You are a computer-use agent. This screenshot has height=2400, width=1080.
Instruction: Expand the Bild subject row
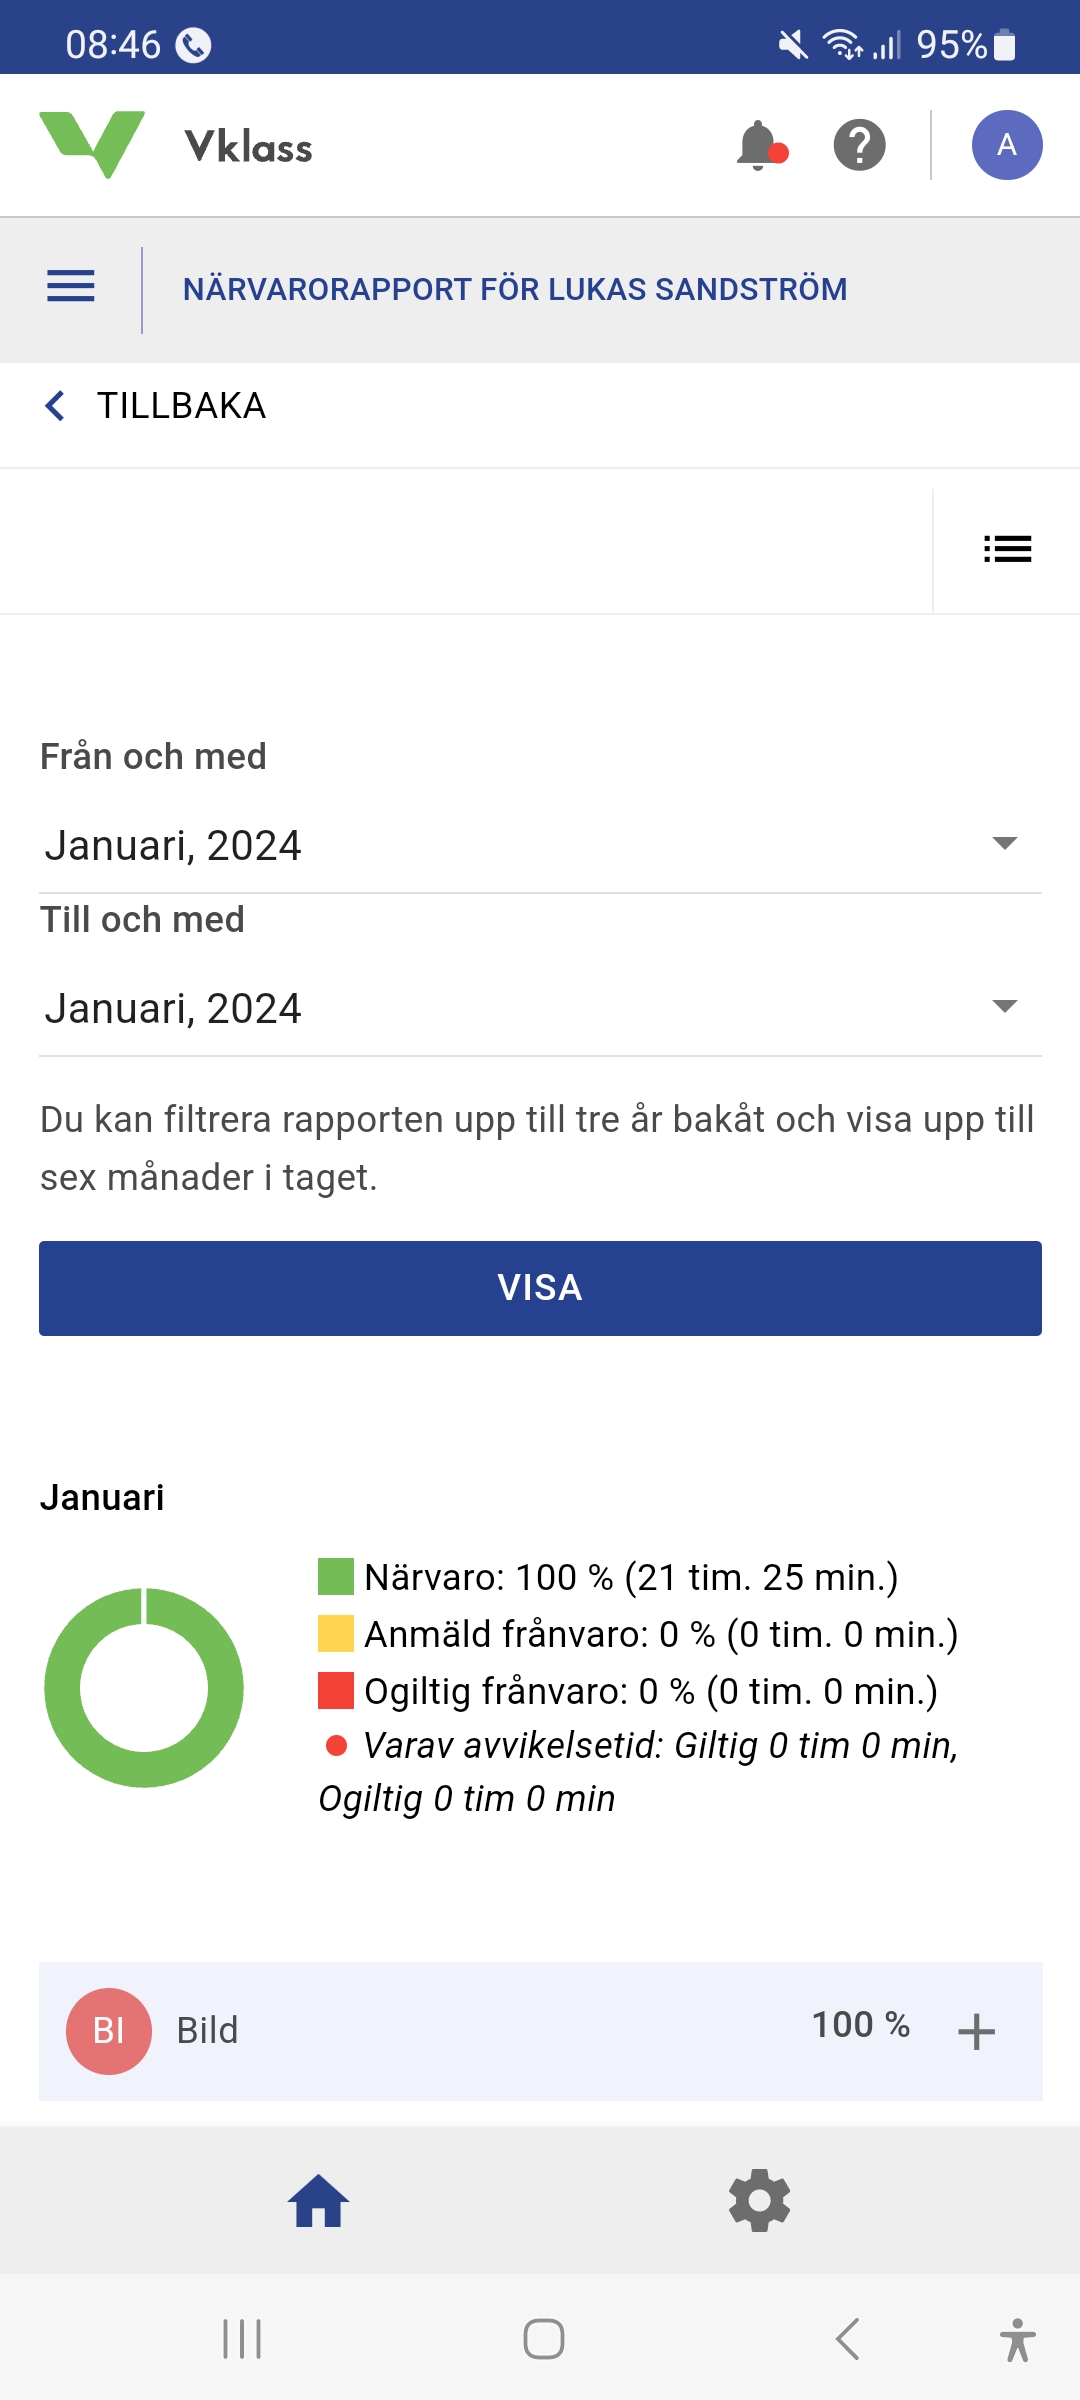point(975,2032)
